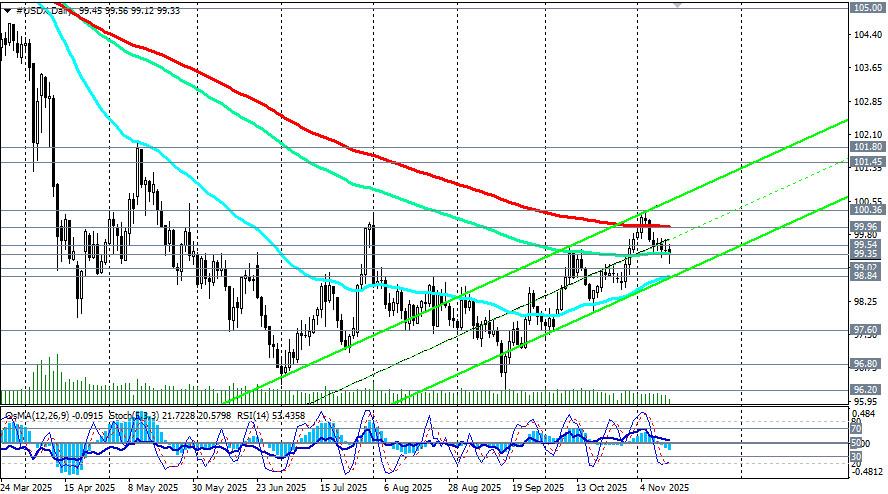Select the 99.54 price level label
The height and width of the screenshot is (494, 888).
click(x=866, y=245)
